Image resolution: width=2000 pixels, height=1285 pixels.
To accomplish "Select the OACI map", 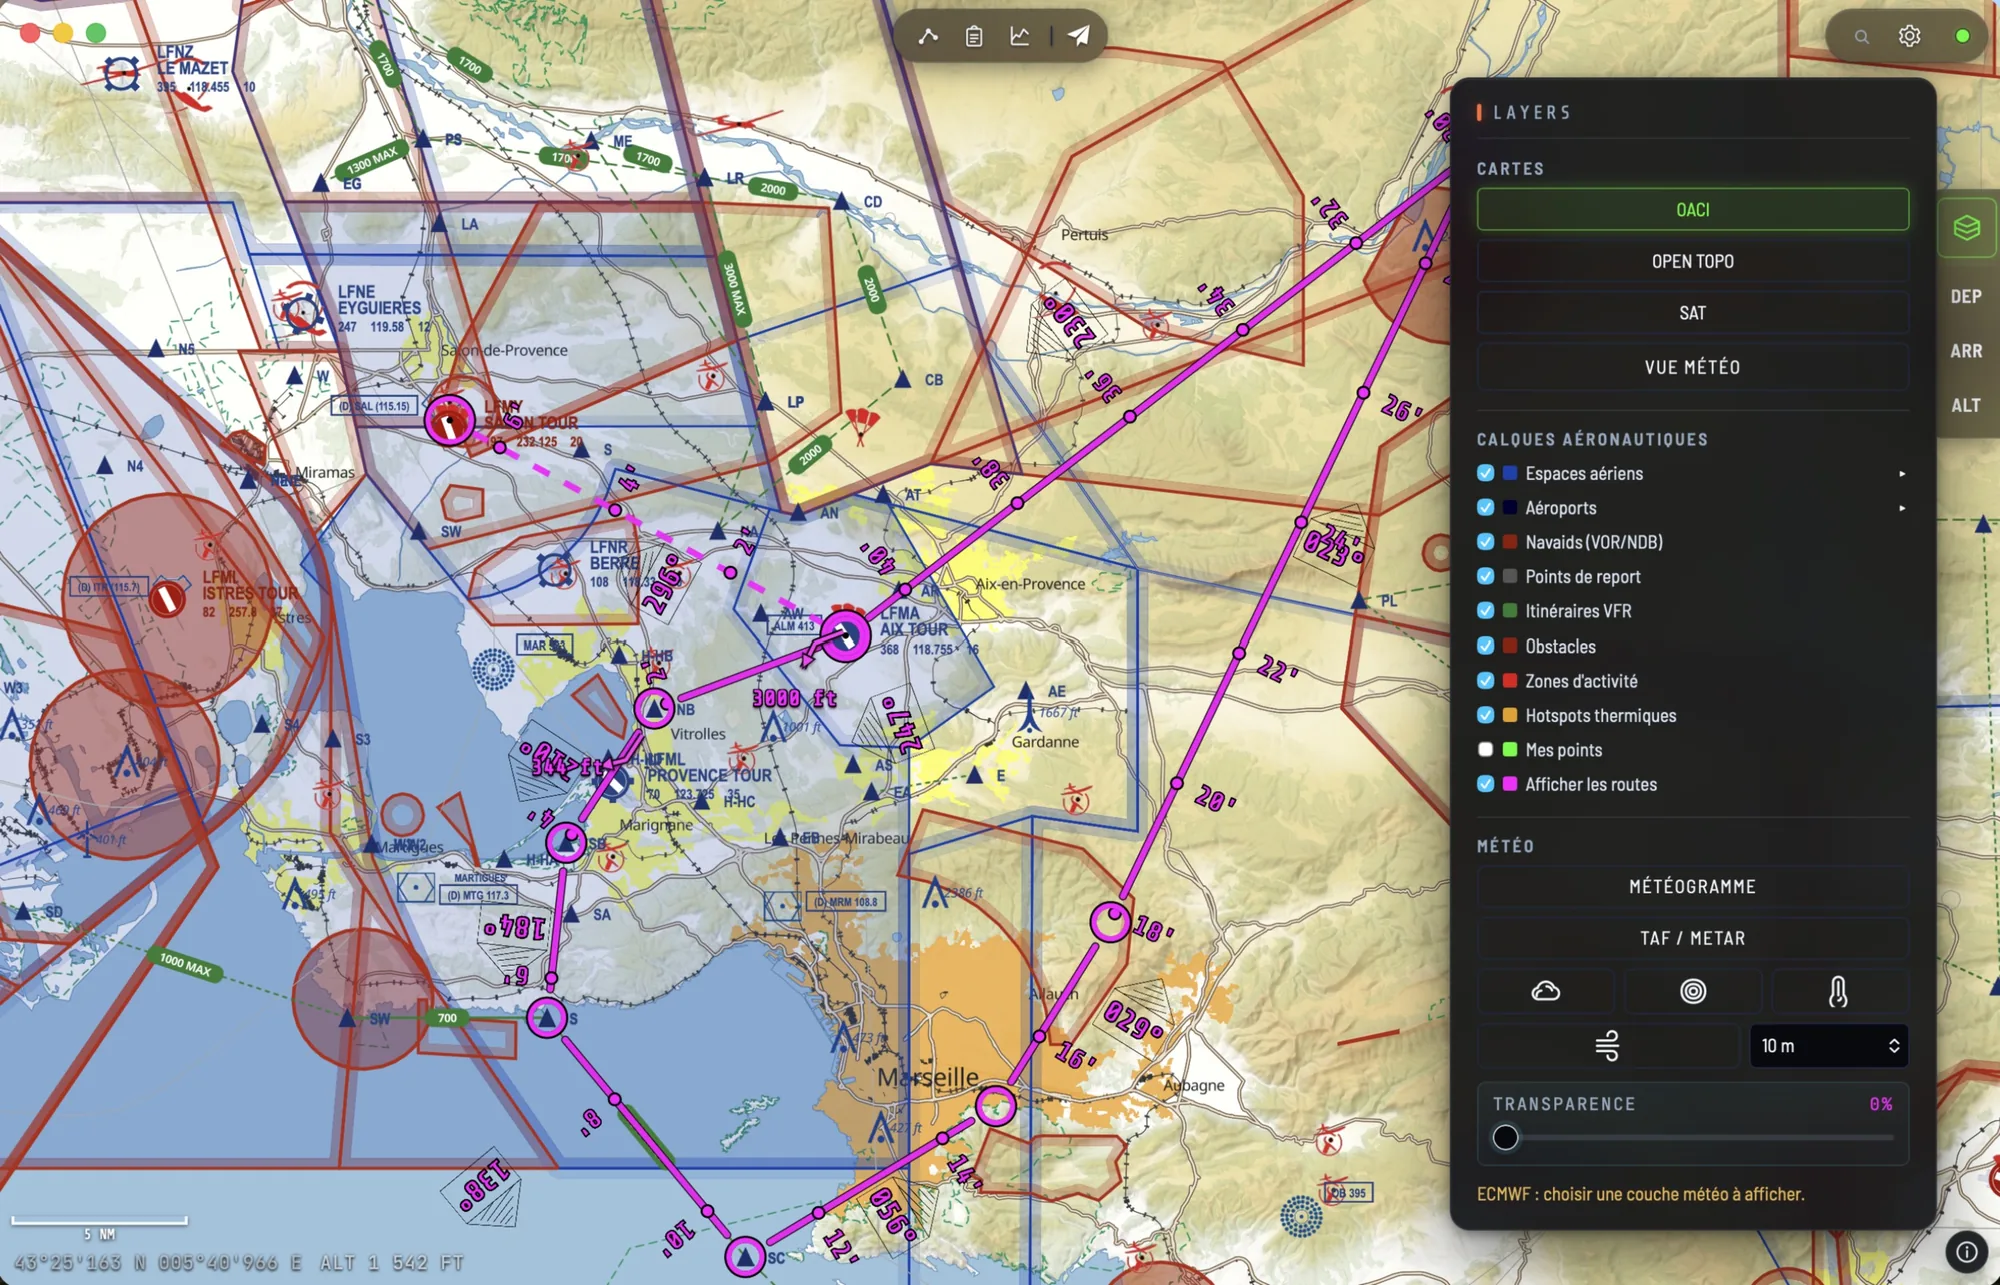I will pyautogui.click(x=1693, y=209).
